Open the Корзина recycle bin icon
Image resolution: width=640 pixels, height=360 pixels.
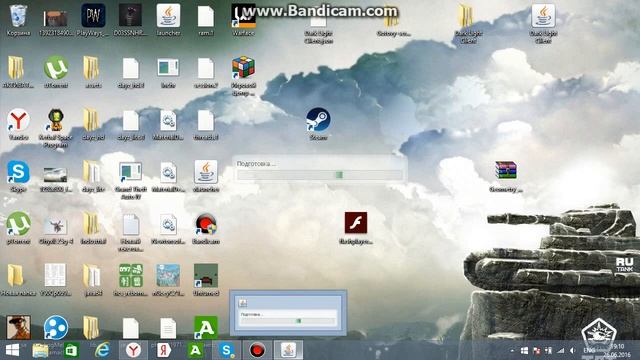click(x=18, y=16)
